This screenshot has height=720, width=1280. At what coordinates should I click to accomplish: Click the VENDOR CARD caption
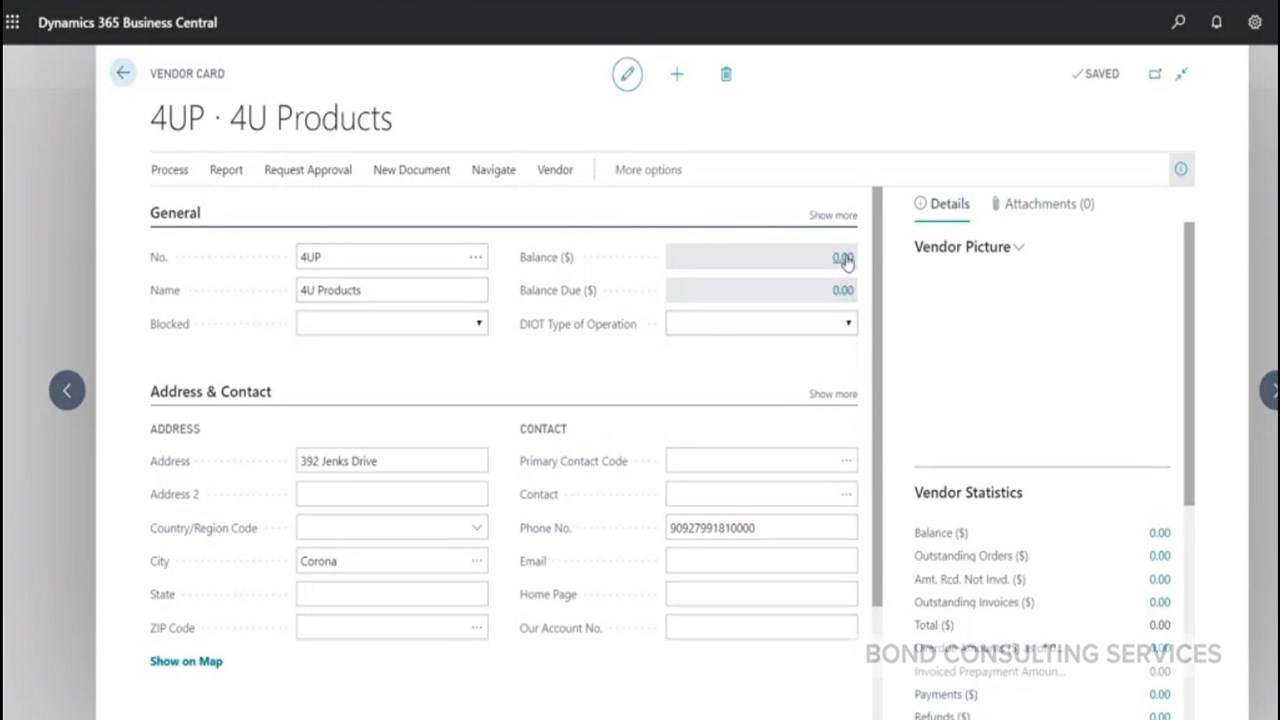point(187,74)
